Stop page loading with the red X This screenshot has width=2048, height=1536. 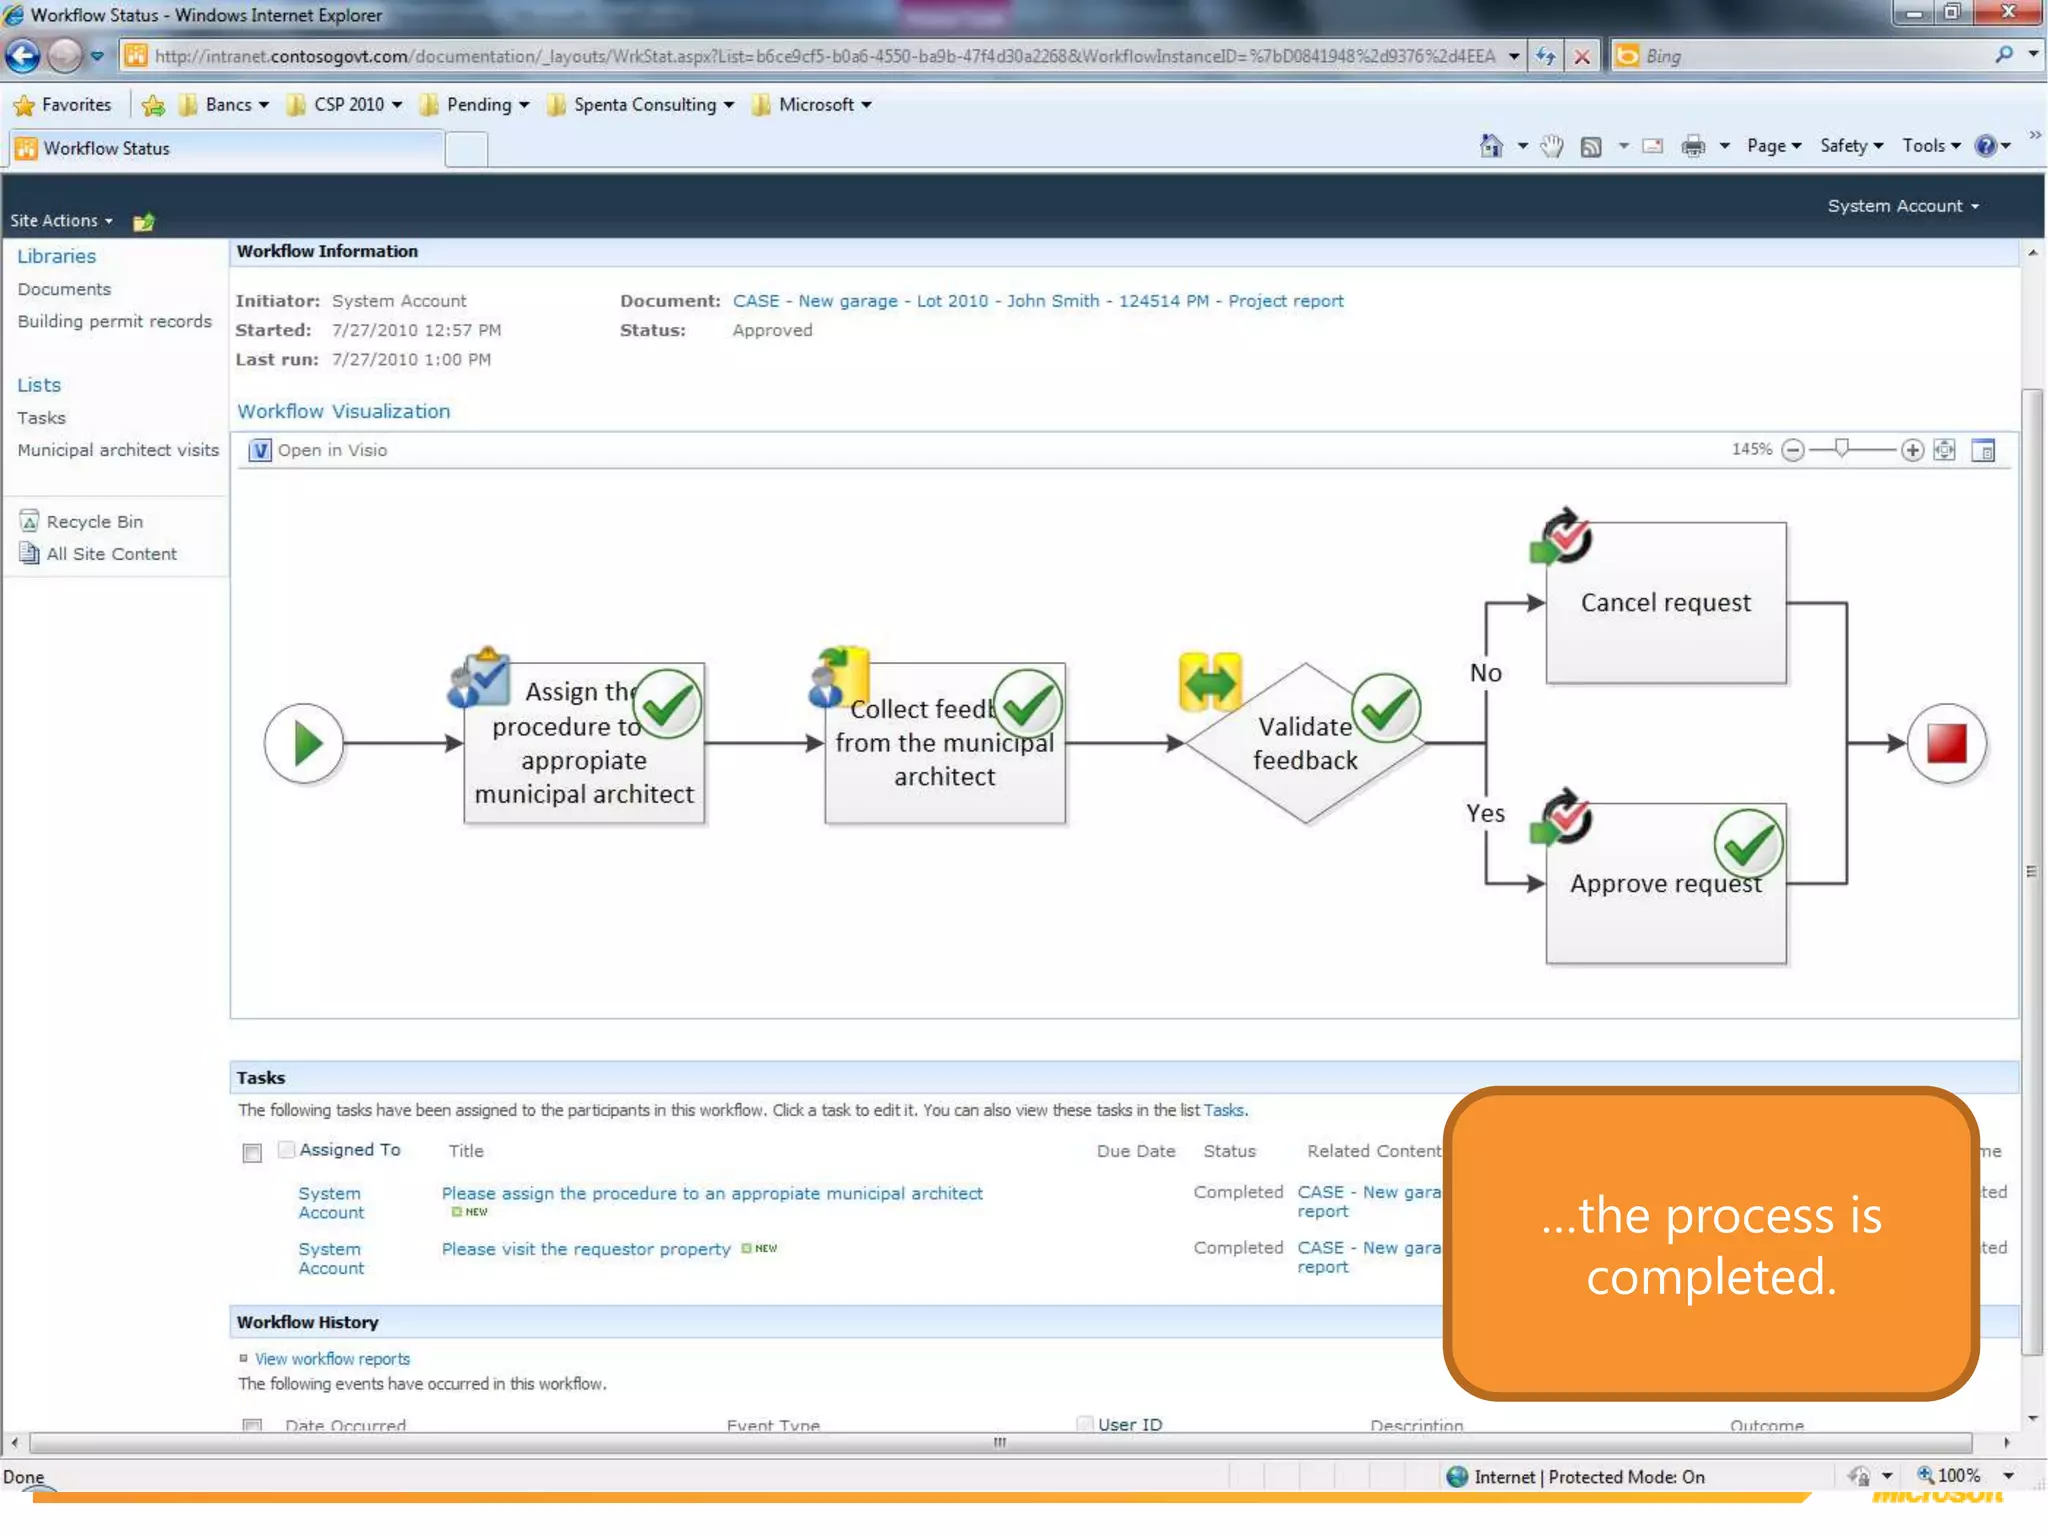1582,56
